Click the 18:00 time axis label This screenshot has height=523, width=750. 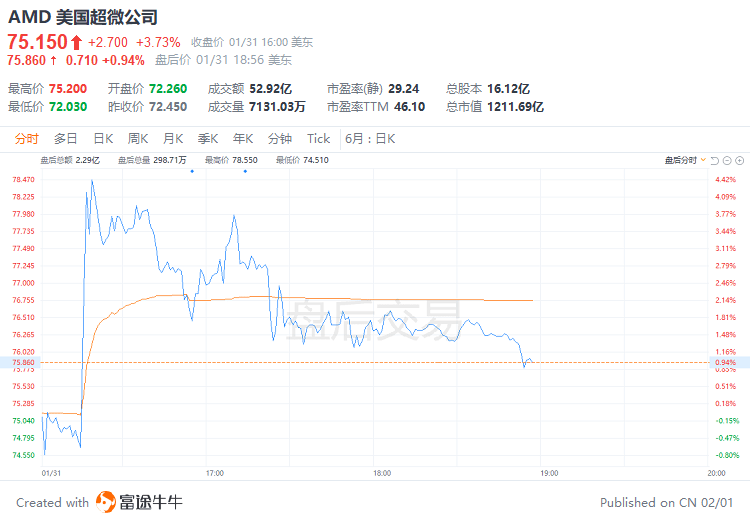[382, 473]
